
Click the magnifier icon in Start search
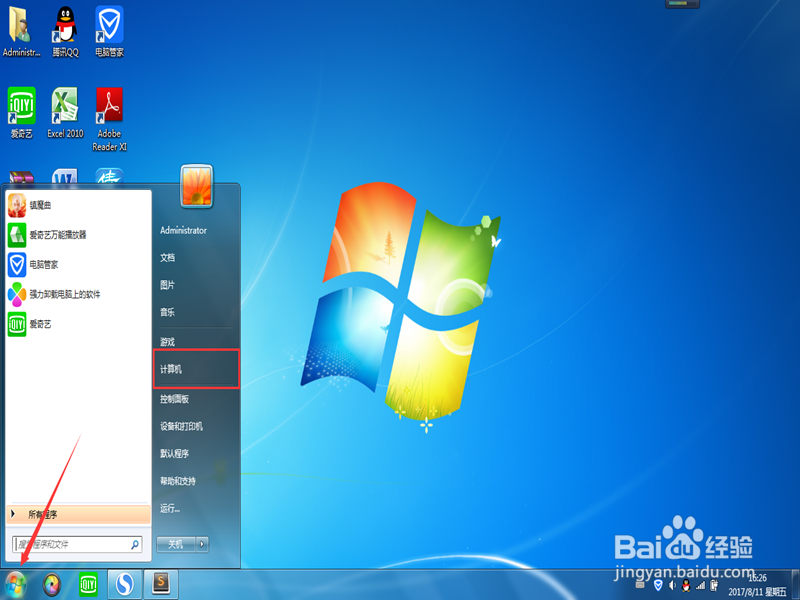tap(135, 544)
